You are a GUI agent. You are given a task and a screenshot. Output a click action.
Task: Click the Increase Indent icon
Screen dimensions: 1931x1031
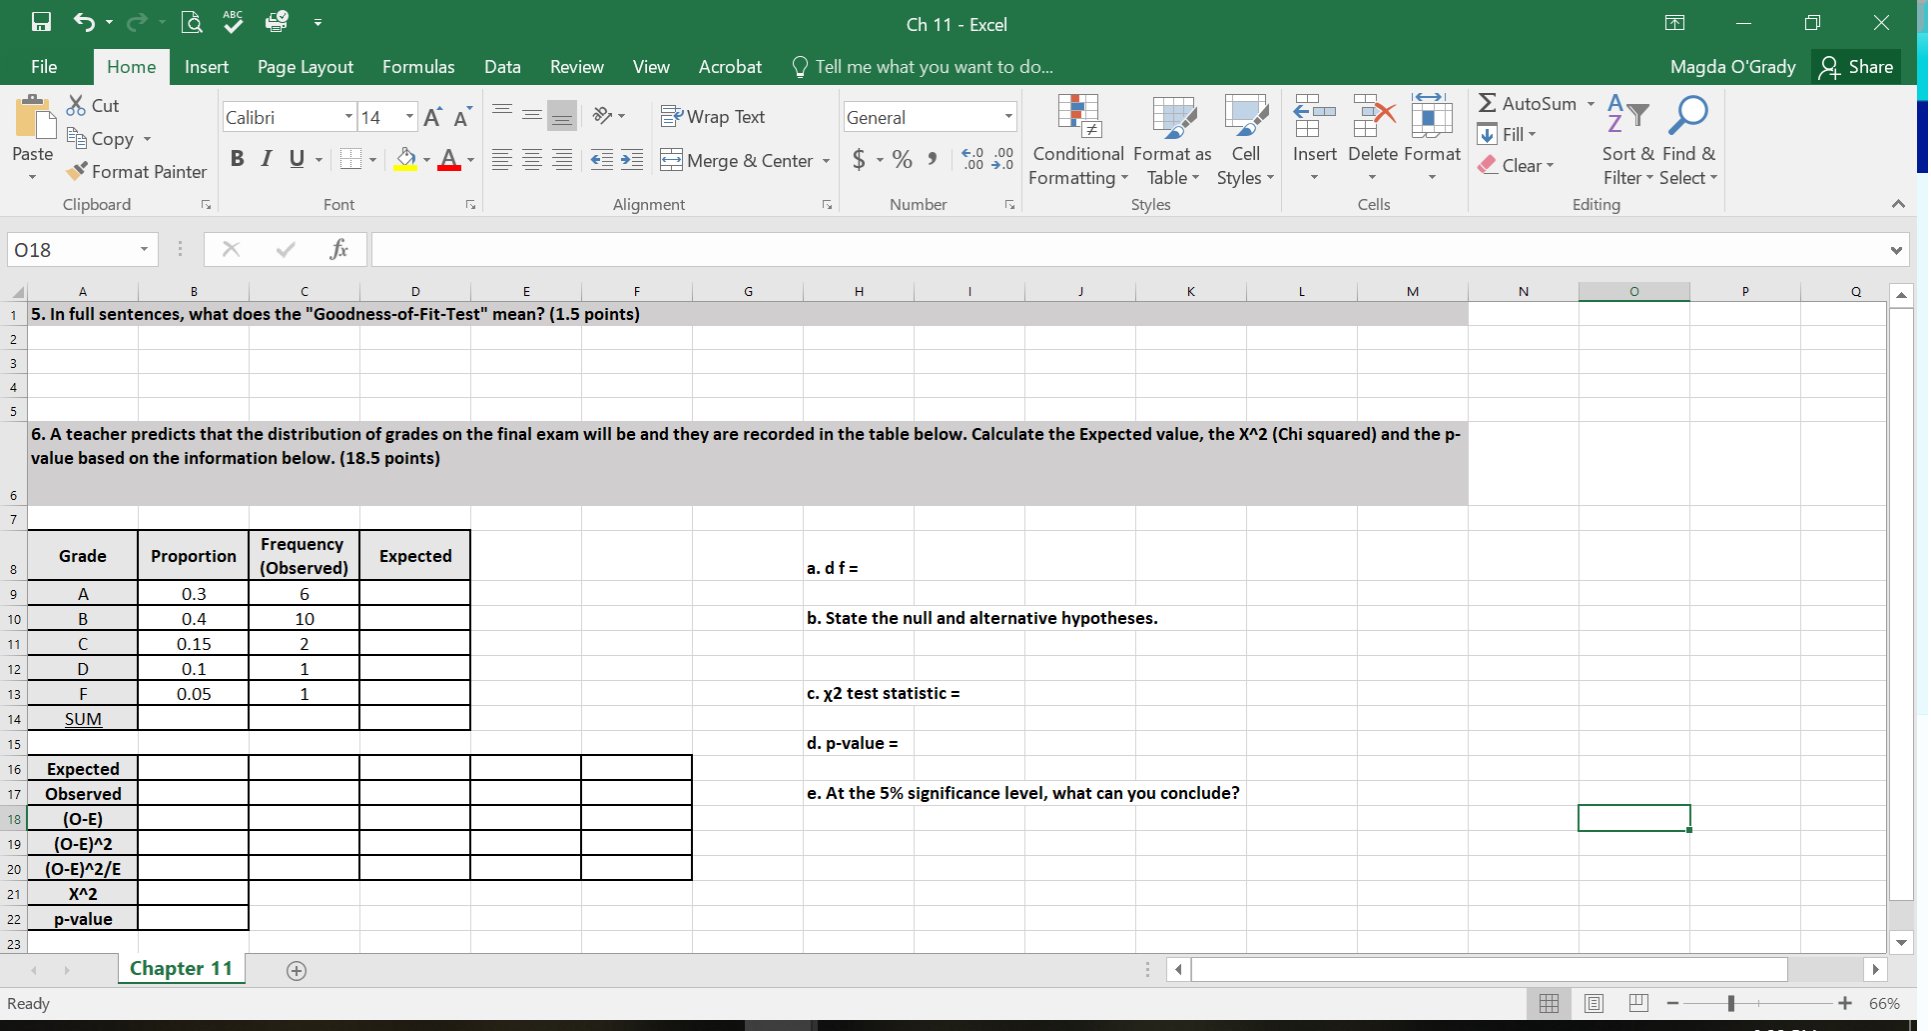[632, 160]
